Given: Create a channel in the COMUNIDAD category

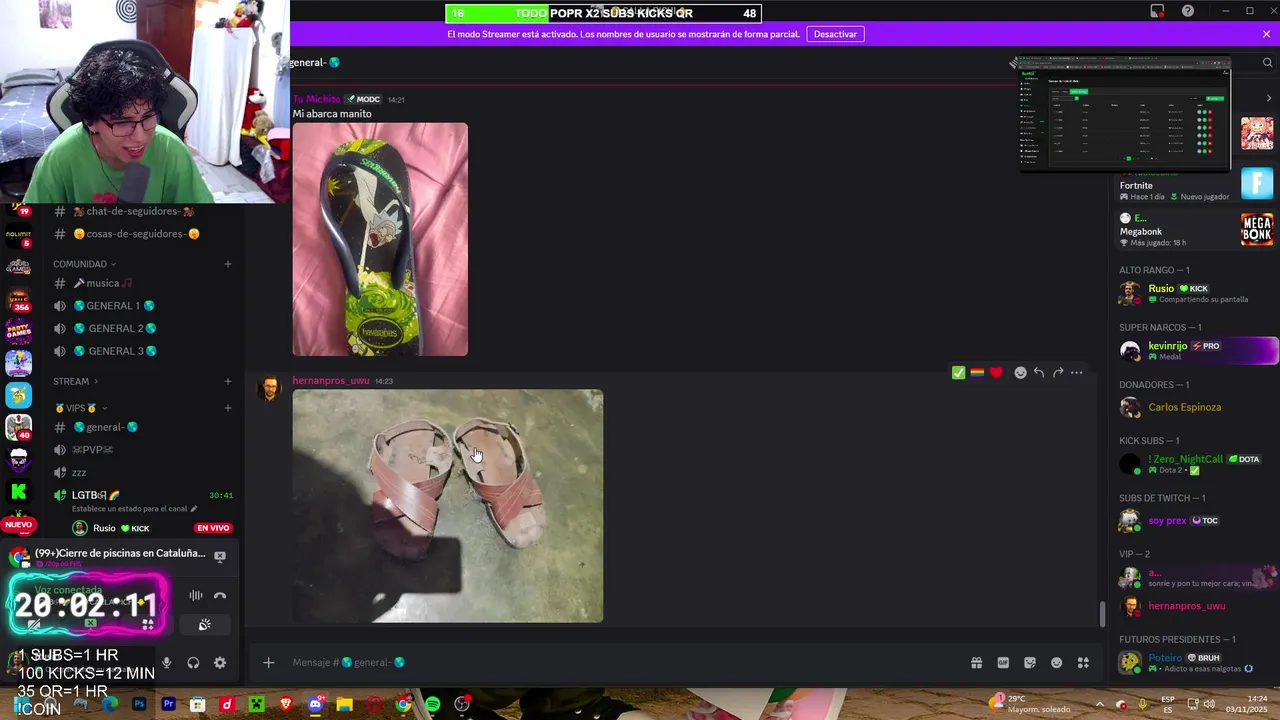Looking at the screenshot, I should coord(228,264).
